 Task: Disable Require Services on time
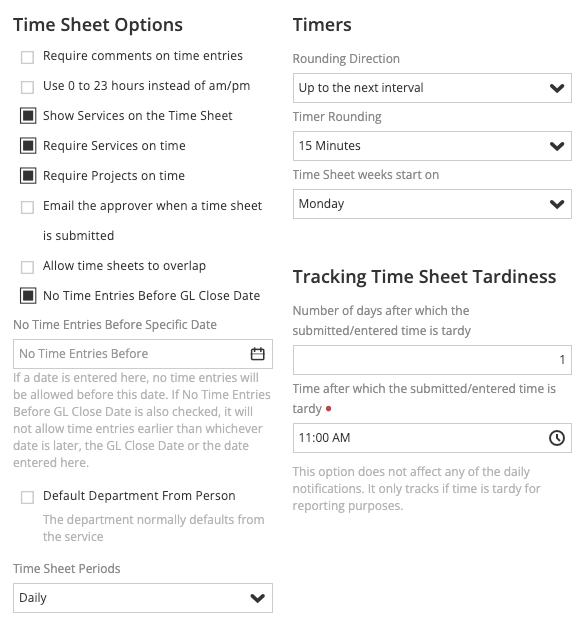[x=28, y=146]
